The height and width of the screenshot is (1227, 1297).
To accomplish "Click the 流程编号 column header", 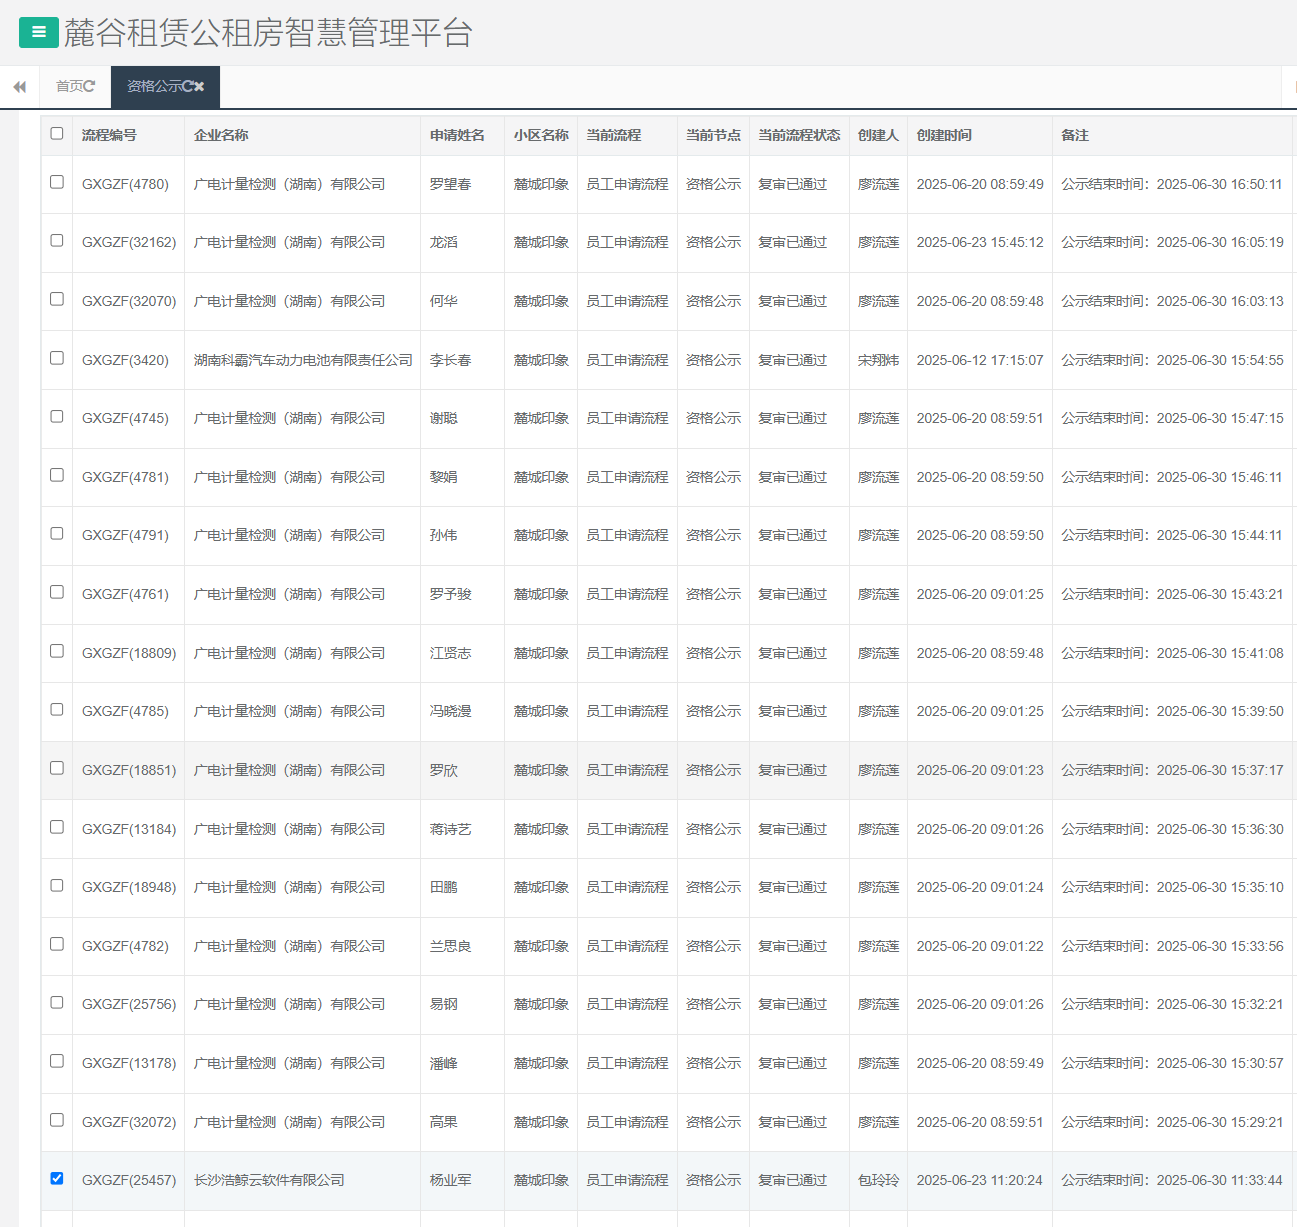I will coord(109,135).
